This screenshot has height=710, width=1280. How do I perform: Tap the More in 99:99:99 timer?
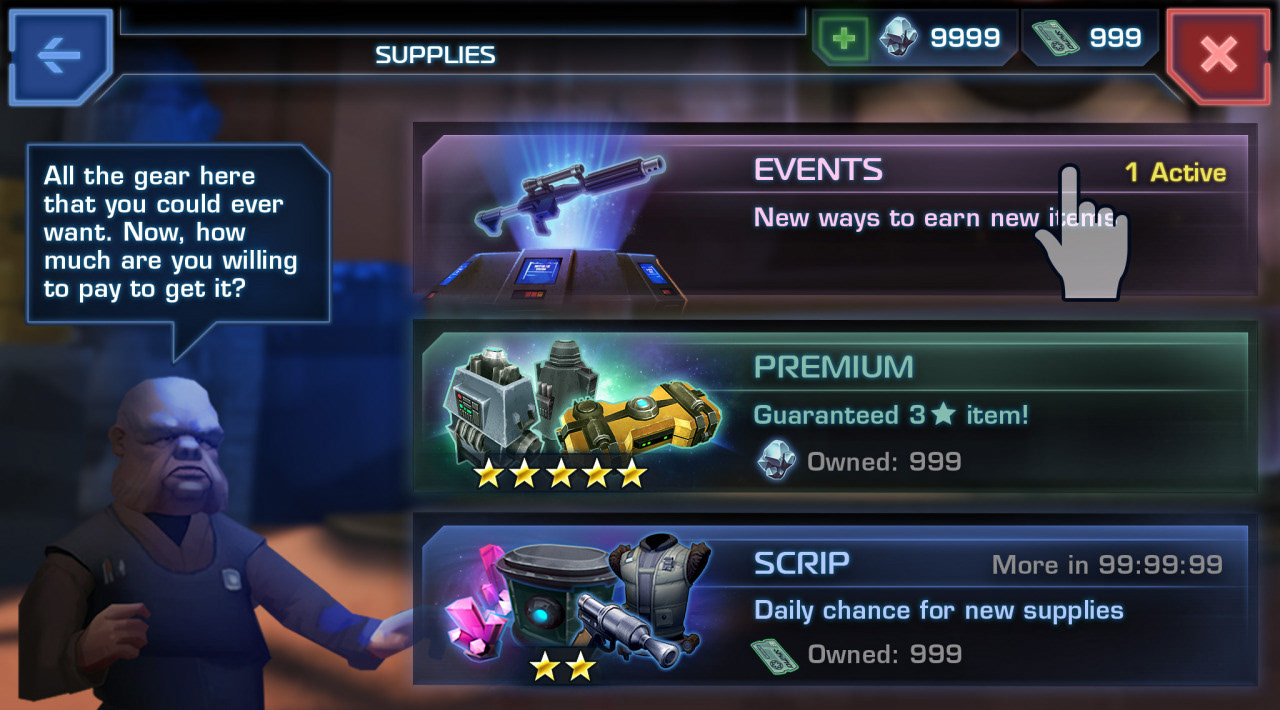[1107, 565]
